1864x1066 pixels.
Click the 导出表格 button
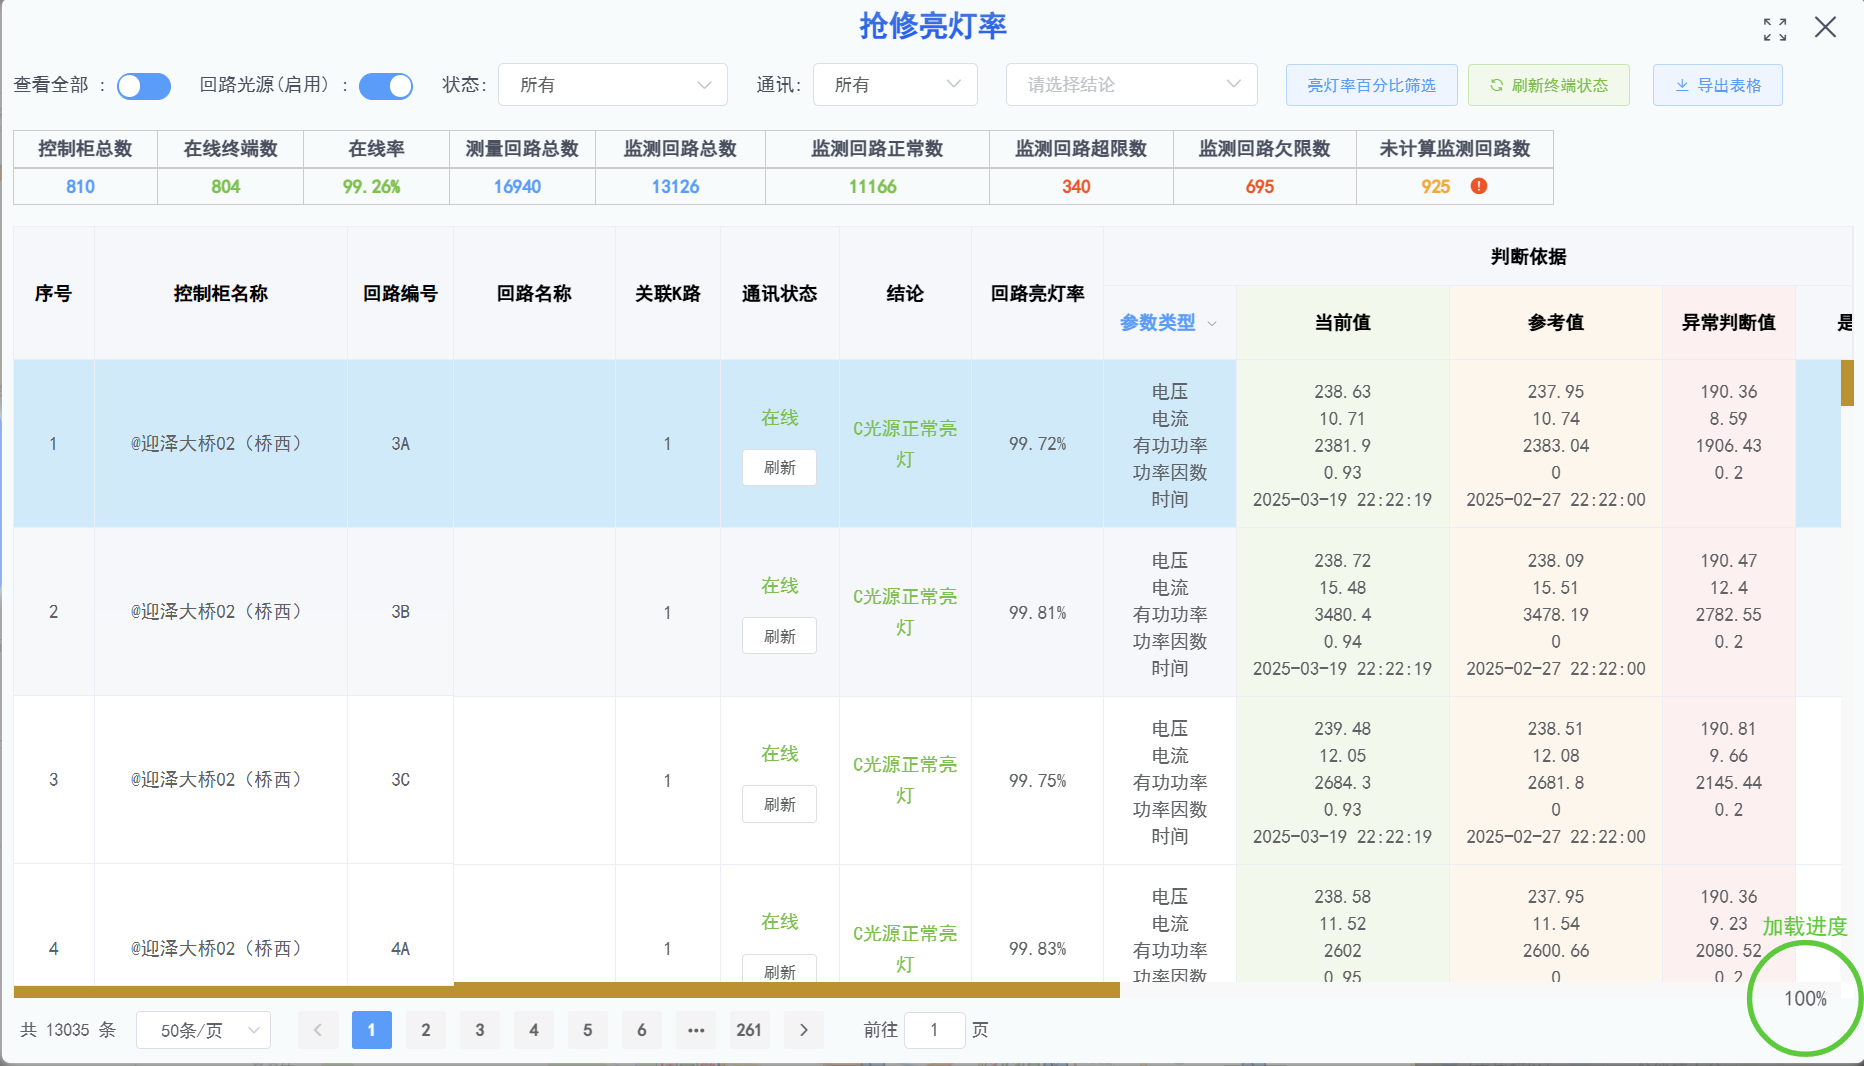click(x=1717, y=85)
